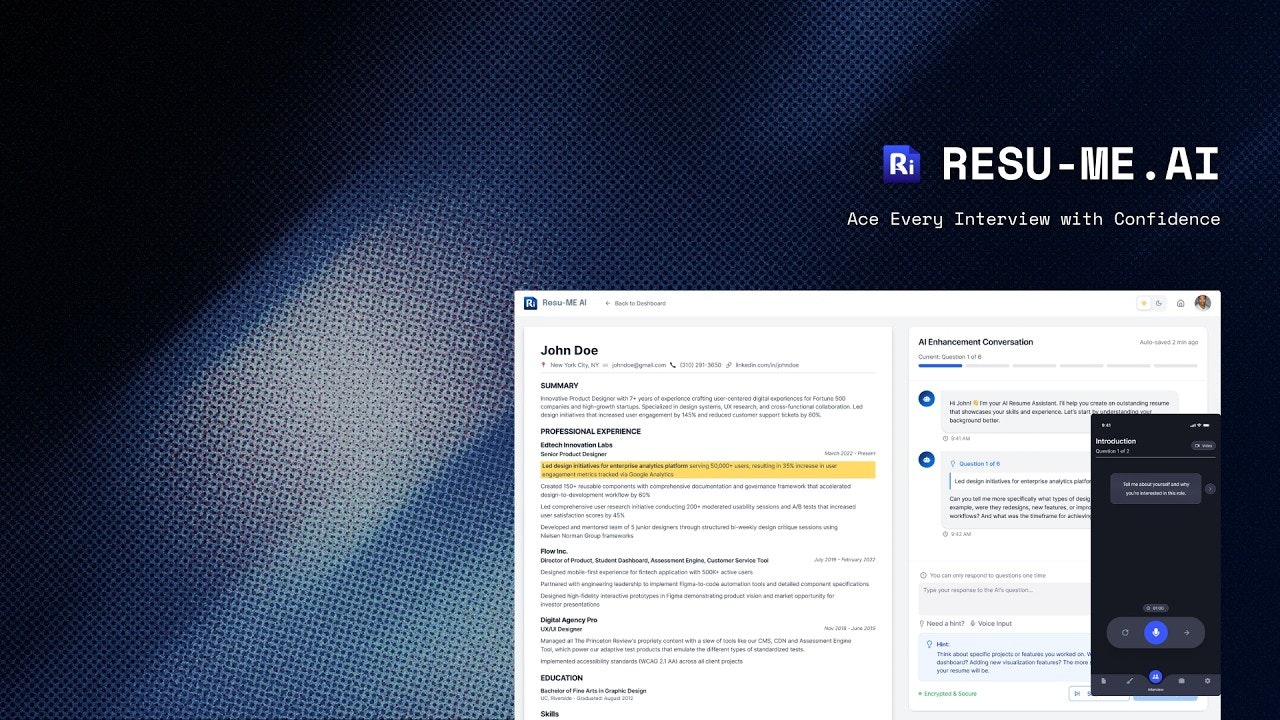Click 'Digital Agency Pro' company heading

tap(569, 620)
